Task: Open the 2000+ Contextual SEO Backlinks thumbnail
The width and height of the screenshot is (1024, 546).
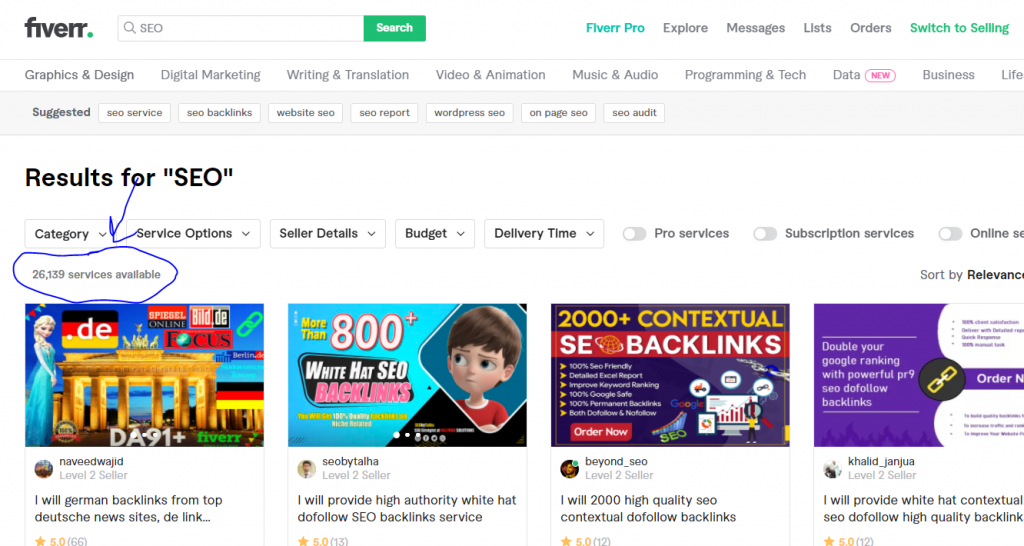Action: pos(670,375)
